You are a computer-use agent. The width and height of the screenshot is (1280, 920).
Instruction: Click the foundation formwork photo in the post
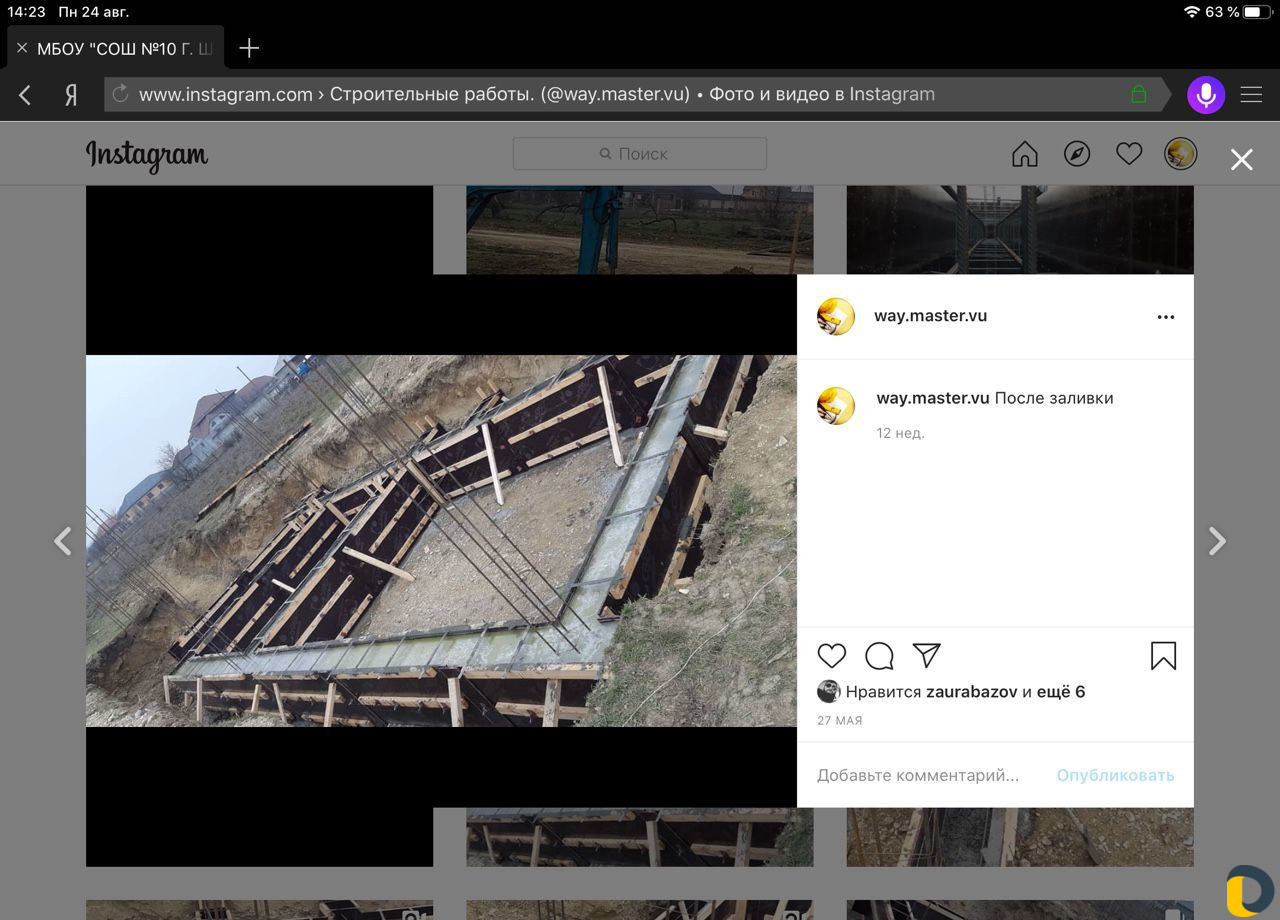(x=441, y=541)
